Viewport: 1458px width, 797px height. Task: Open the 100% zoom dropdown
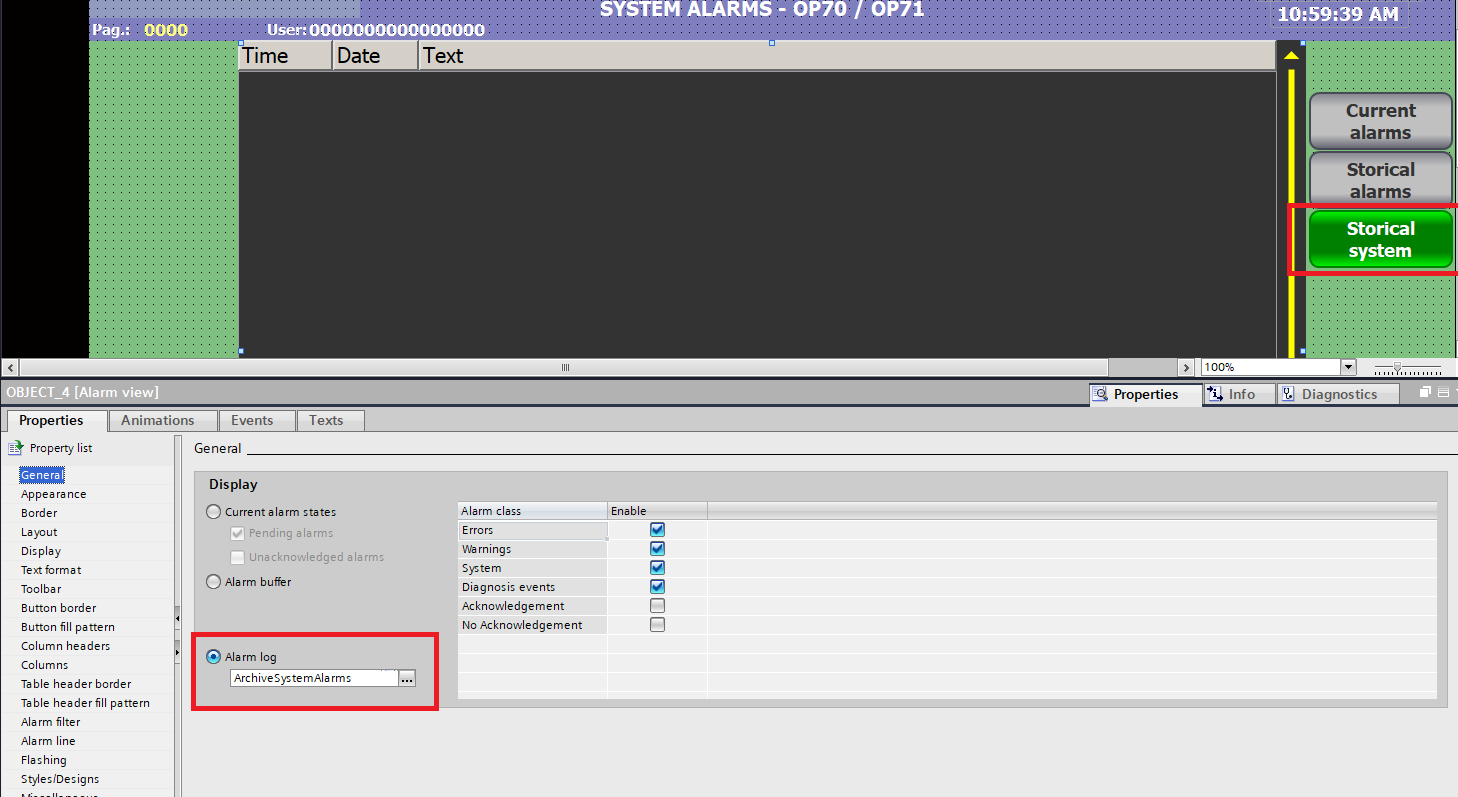coord(1347,367)
